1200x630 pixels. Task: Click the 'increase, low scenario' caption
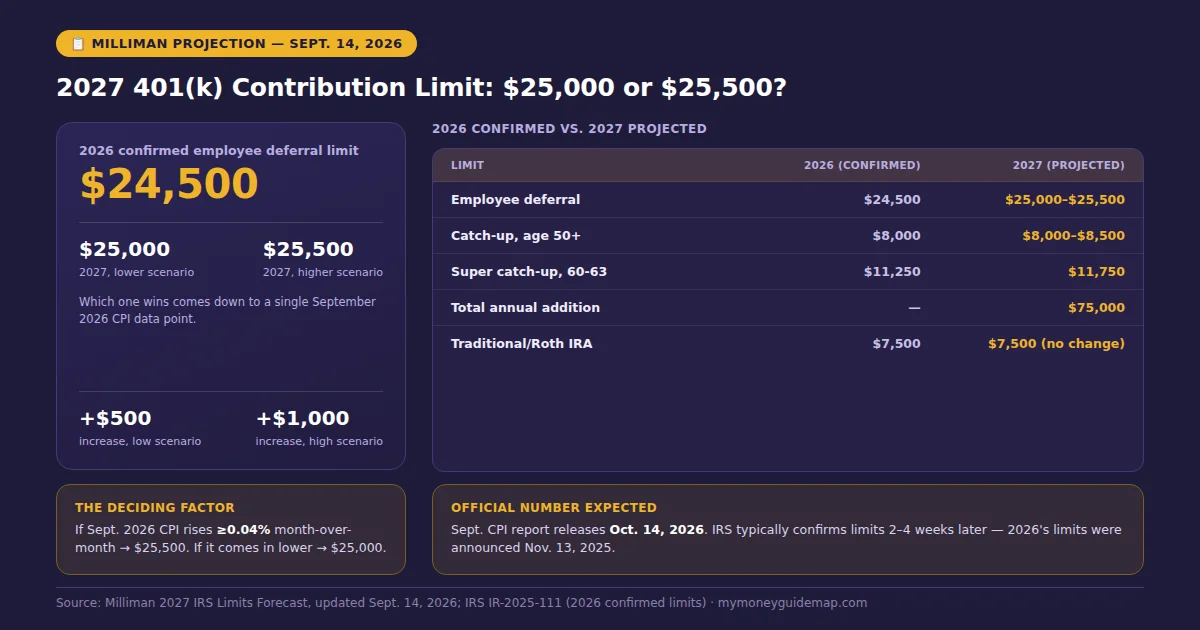click(140, 441)
